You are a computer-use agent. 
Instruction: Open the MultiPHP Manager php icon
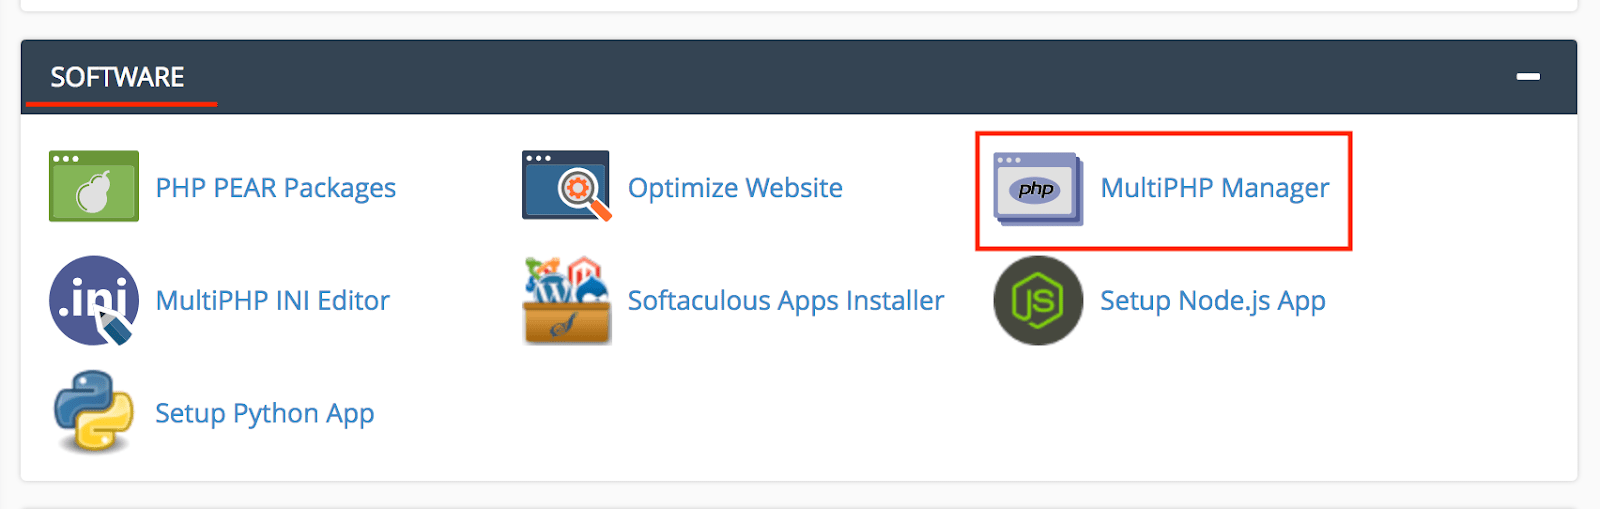[x=1038, y=188]
